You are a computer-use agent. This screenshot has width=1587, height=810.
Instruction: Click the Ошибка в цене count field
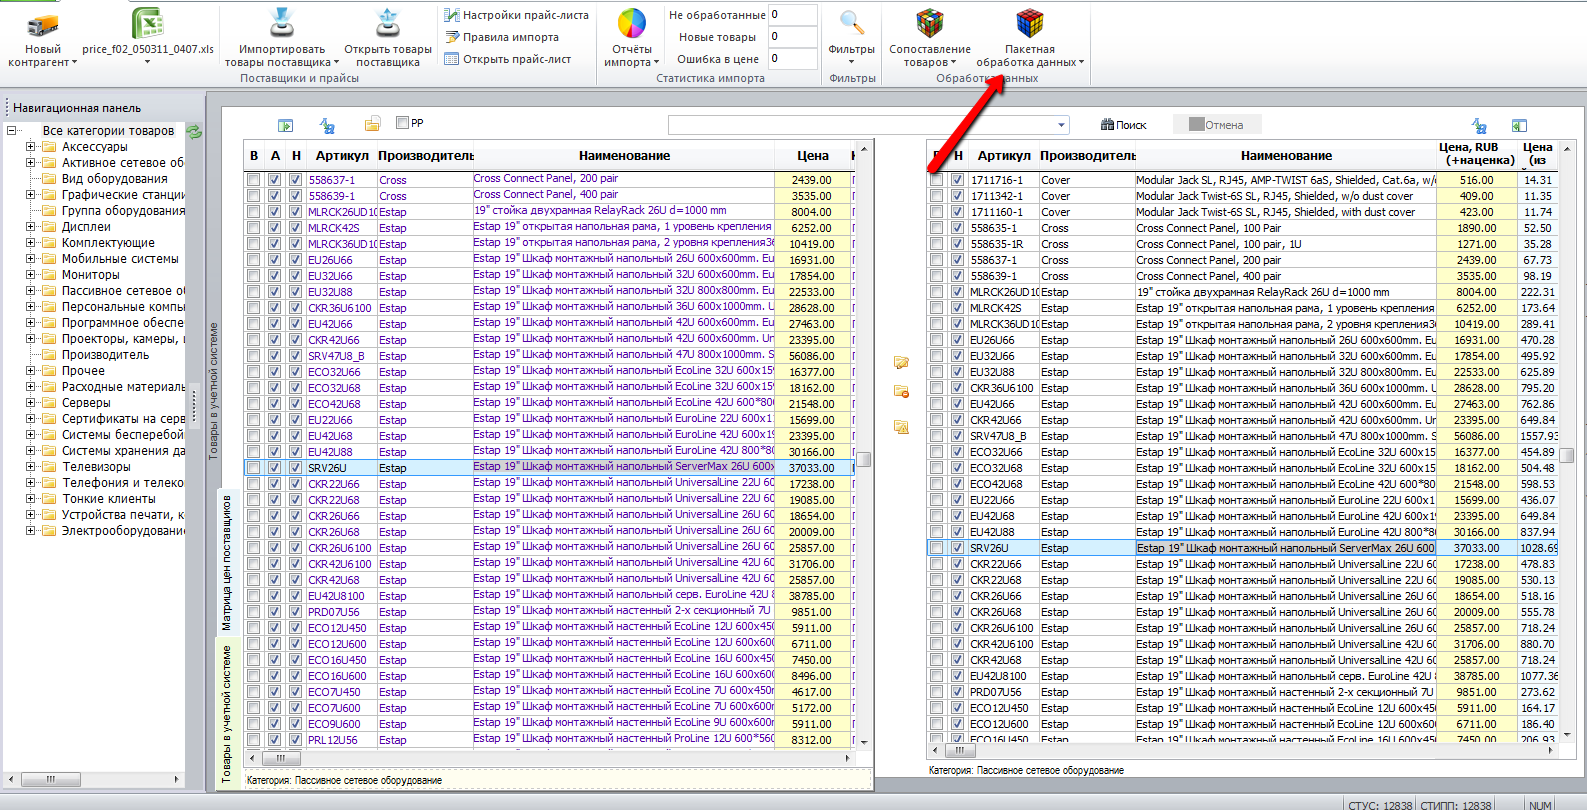(x=794, y=59)
